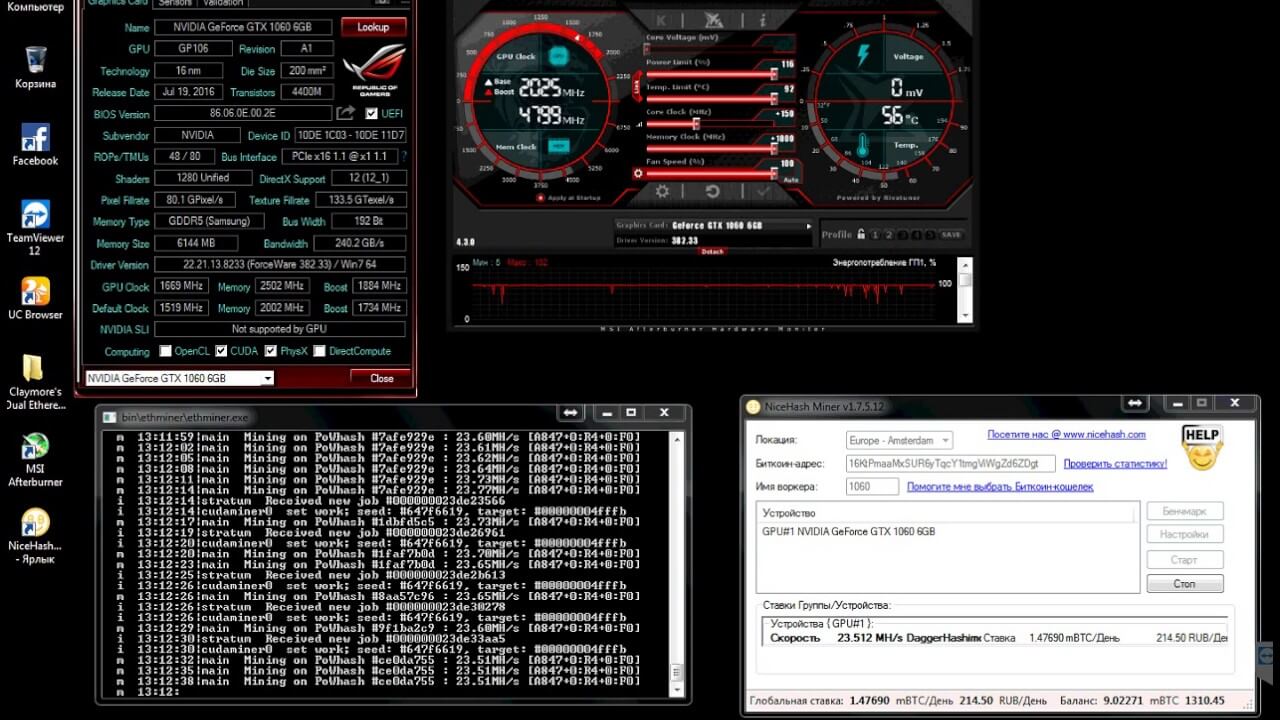
Task: Expand the Europe - Amsterdam location dropdown
Action: point(945,440)
